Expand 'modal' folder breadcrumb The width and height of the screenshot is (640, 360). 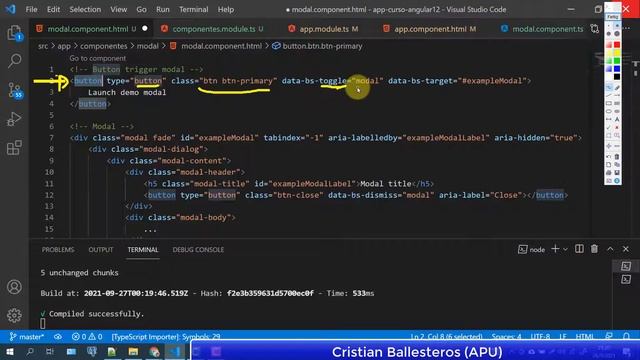click(147, 46)
